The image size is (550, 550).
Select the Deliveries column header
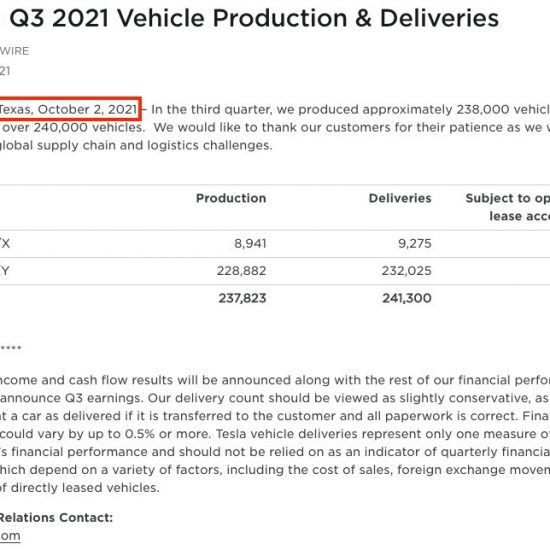pos(400,198)
